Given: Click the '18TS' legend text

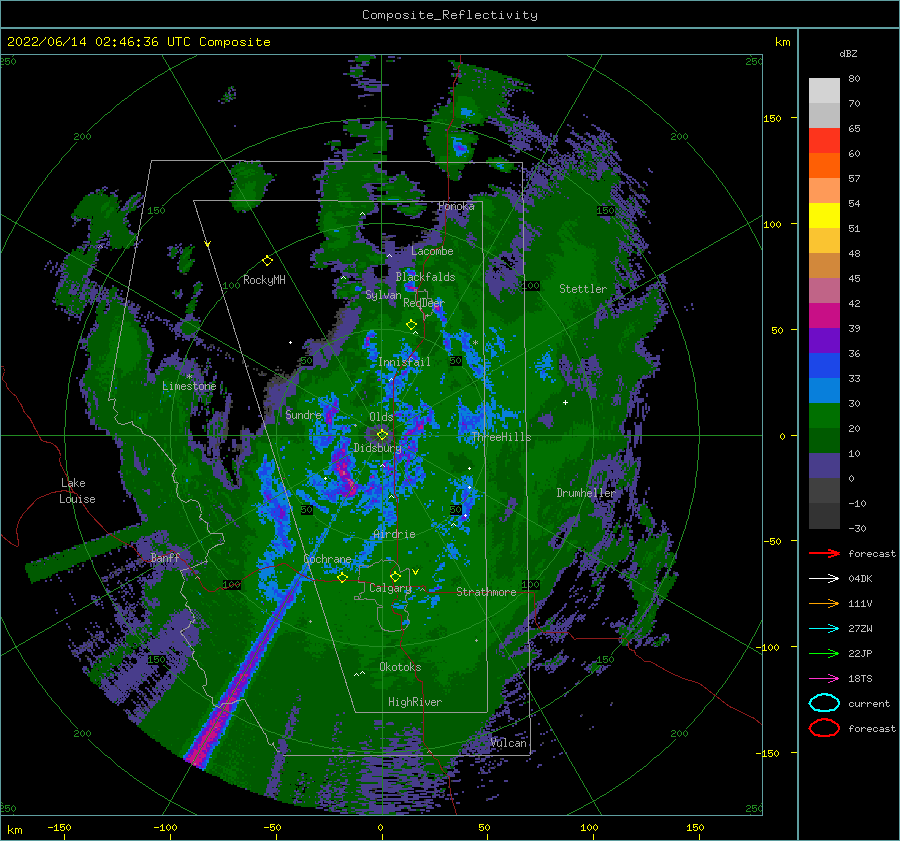Looking at the screenshot, I should 860,678.
